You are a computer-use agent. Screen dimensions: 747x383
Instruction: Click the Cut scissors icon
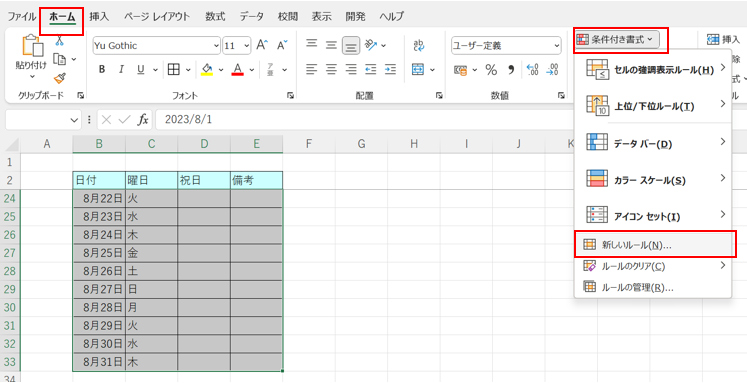click(x=59, y=41)
